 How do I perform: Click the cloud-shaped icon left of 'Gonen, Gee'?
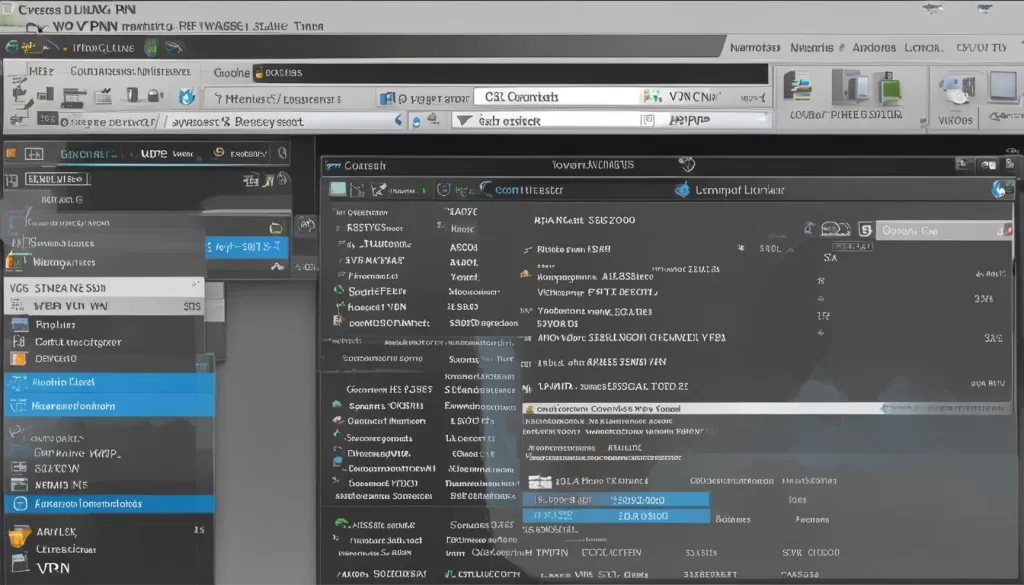(x=835, y=229)
